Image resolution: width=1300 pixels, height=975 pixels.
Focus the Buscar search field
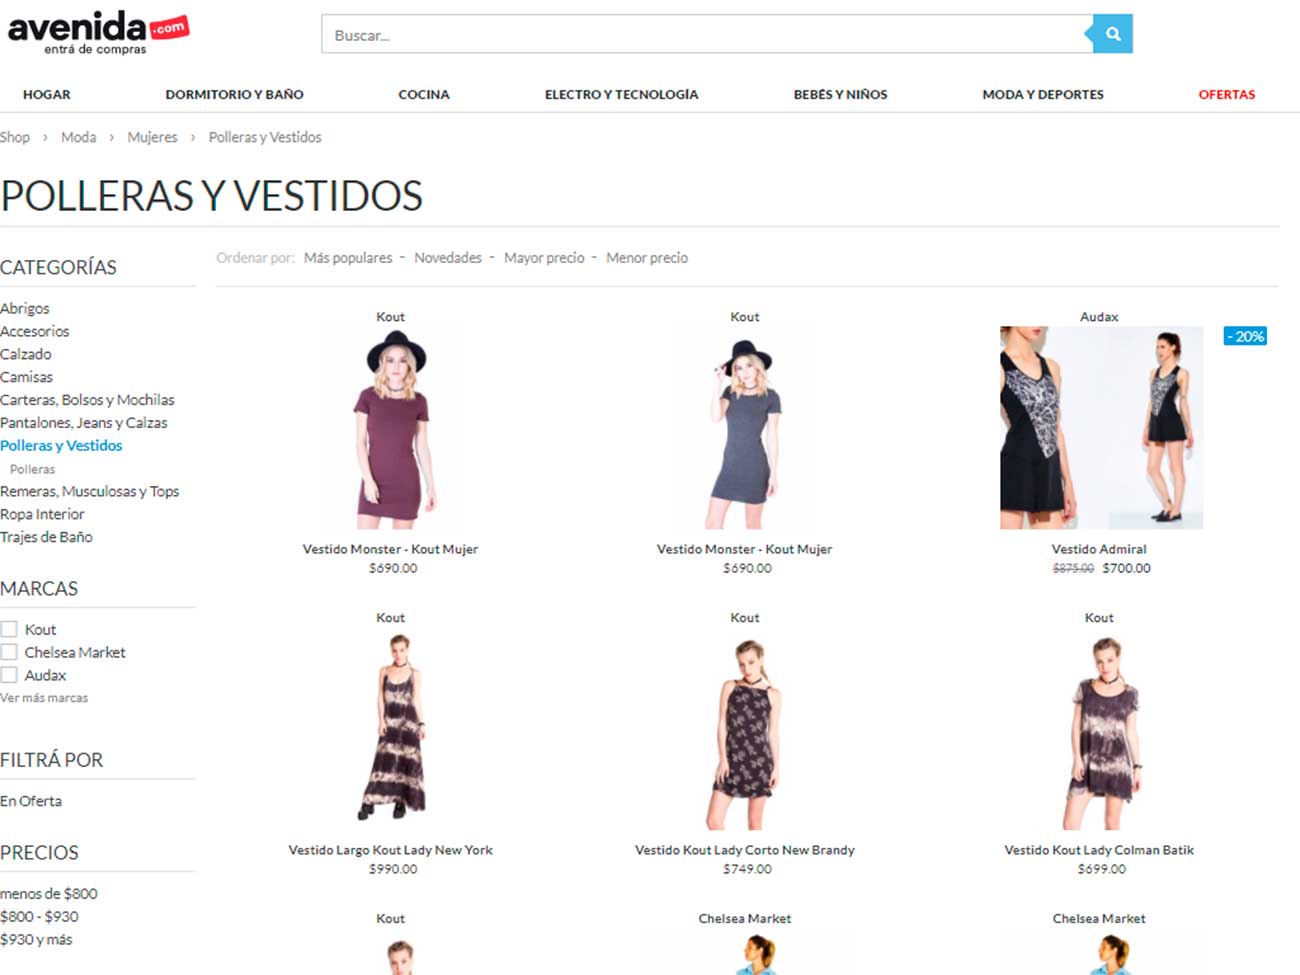(x=707, y=34)
